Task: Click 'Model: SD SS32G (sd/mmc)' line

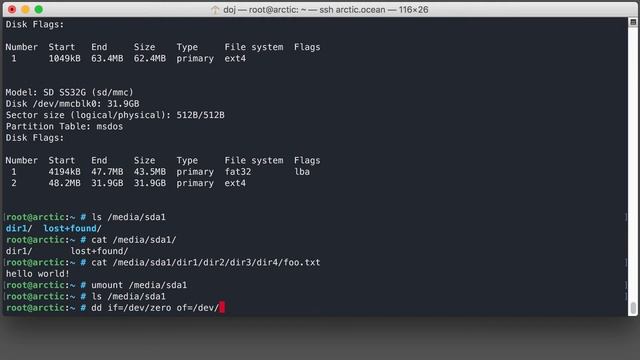Action: click(x=69, y=92)
